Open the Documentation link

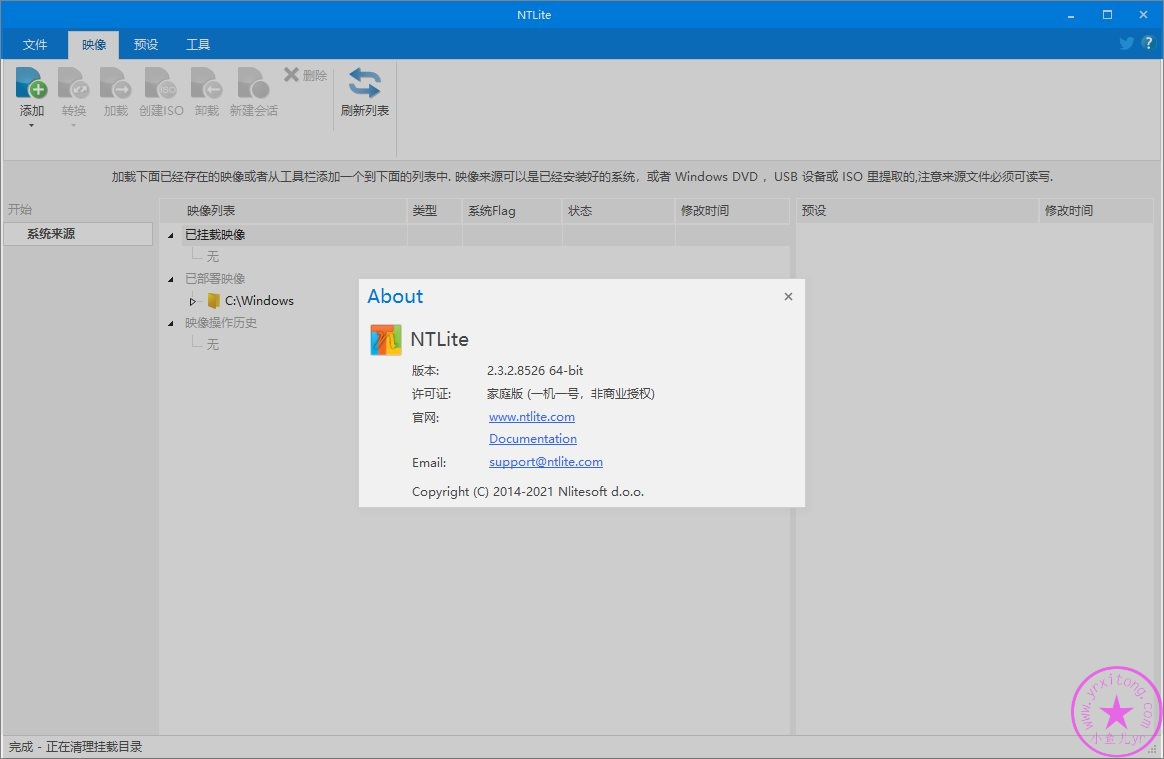coord(532,439)
